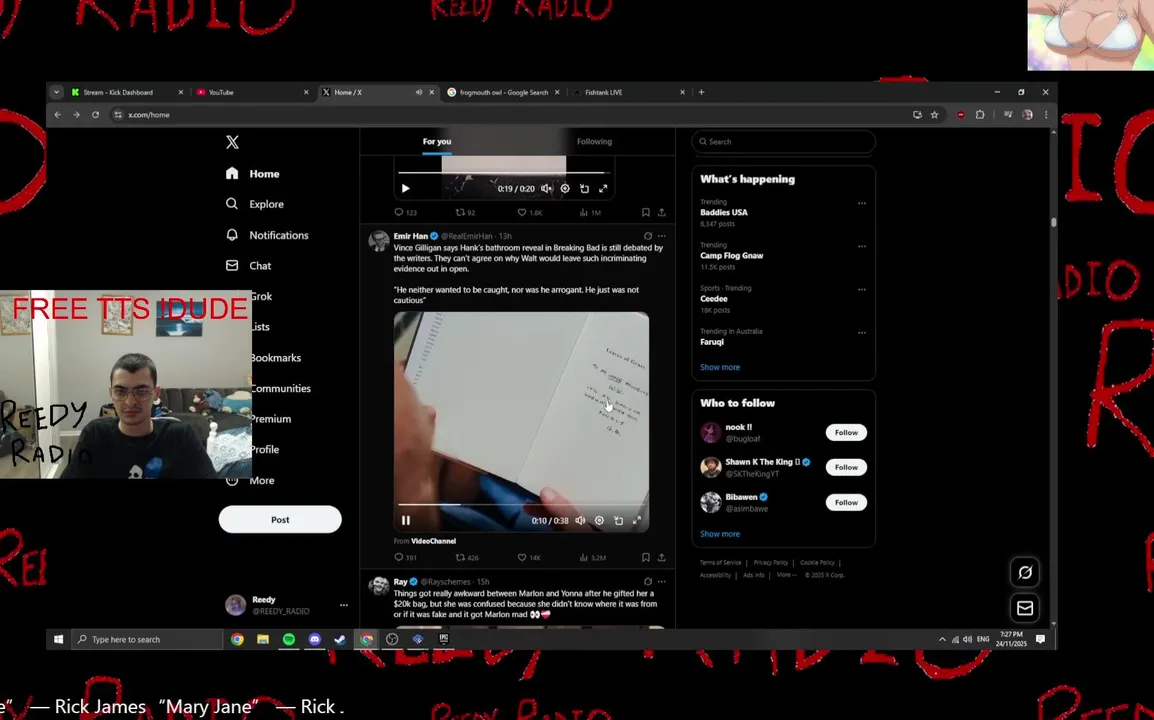Follow nook !!
This screenshot has width=1154, height=720.
[846, 432]
